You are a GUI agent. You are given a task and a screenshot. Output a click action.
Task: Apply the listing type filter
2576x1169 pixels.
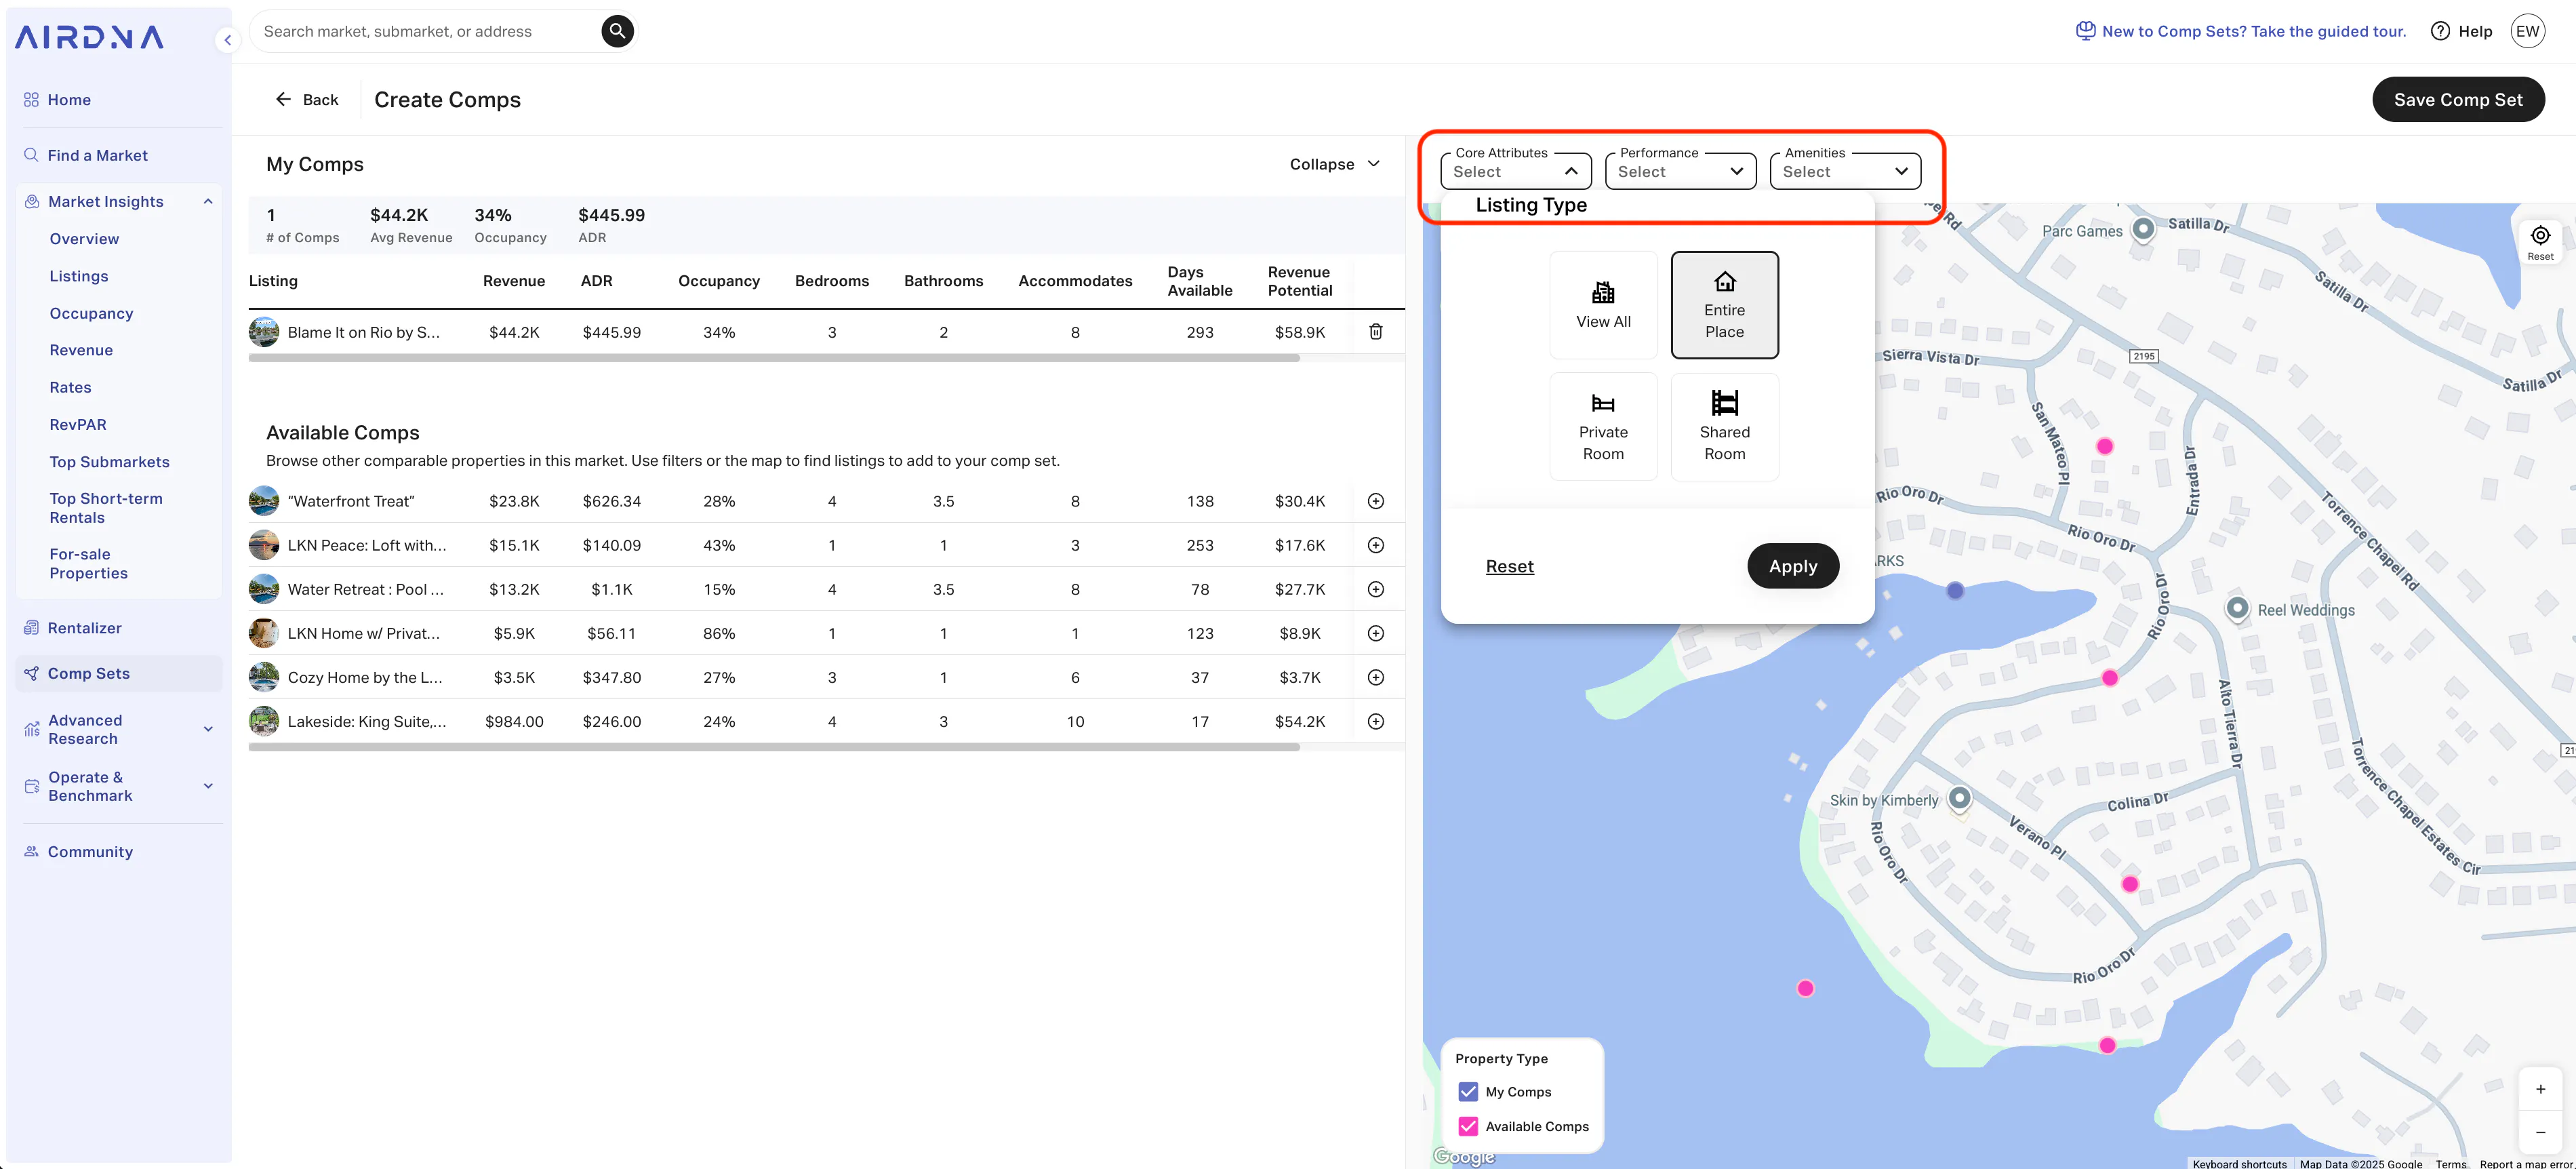[1792, 566]
